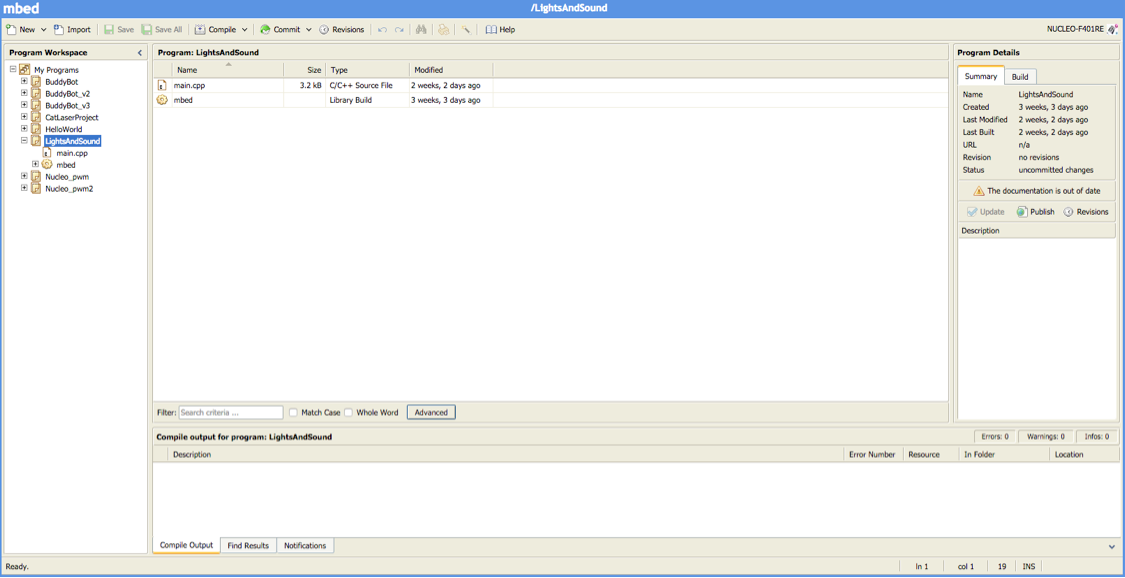Click the Import program icon

[59, 30]
